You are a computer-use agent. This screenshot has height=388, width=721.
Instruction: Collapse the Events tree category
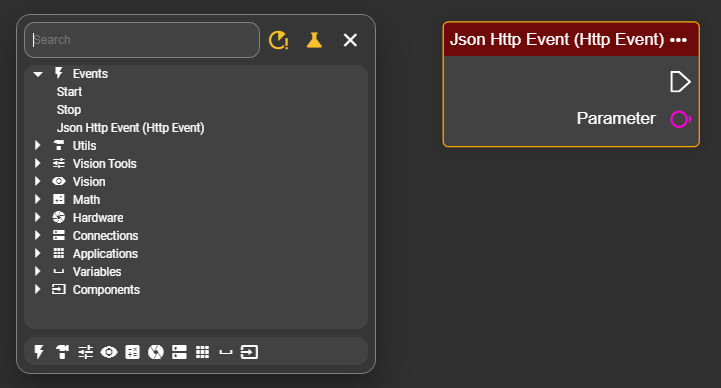tap(38, 74)
